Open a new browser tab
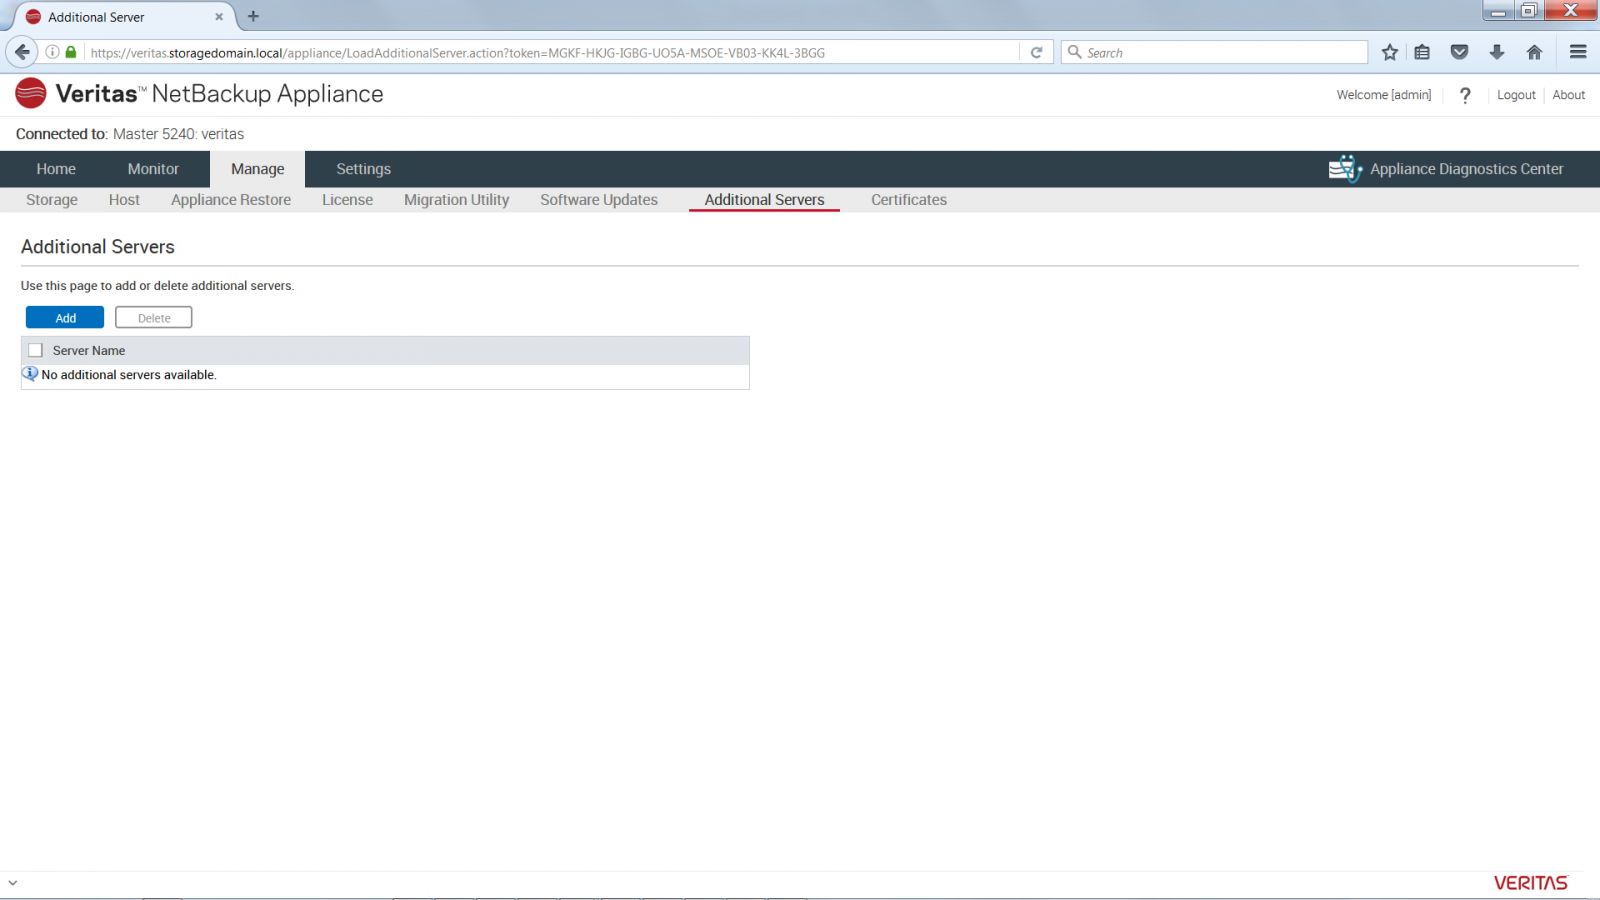1600x900 pixels. tap(253, 16)
